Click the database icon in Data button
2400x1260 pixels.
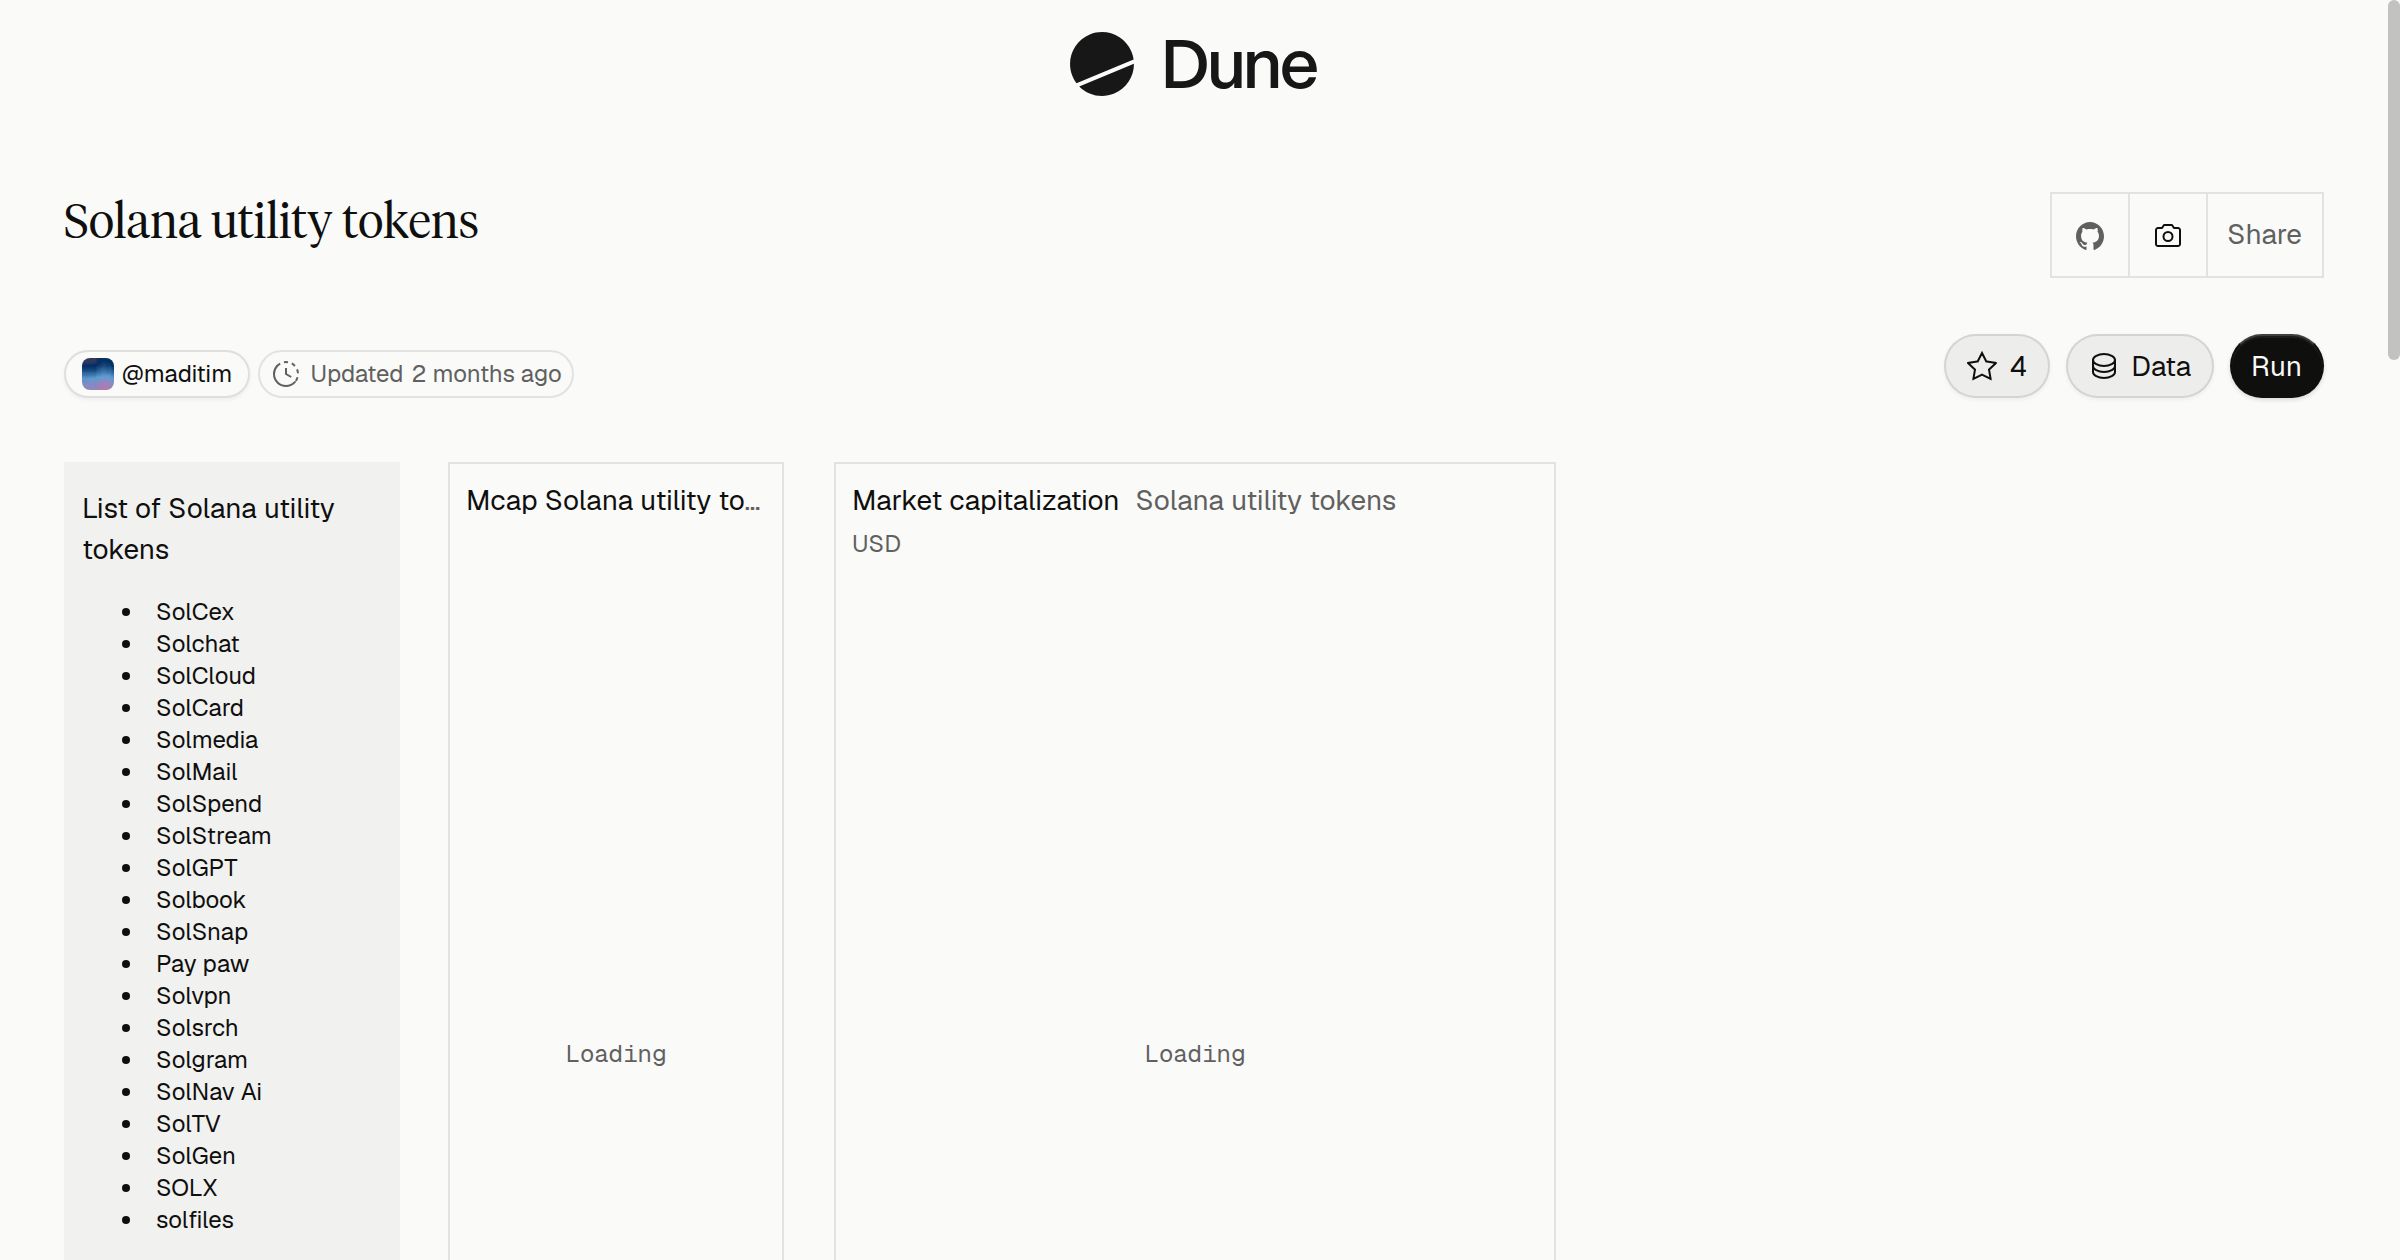2104,366
